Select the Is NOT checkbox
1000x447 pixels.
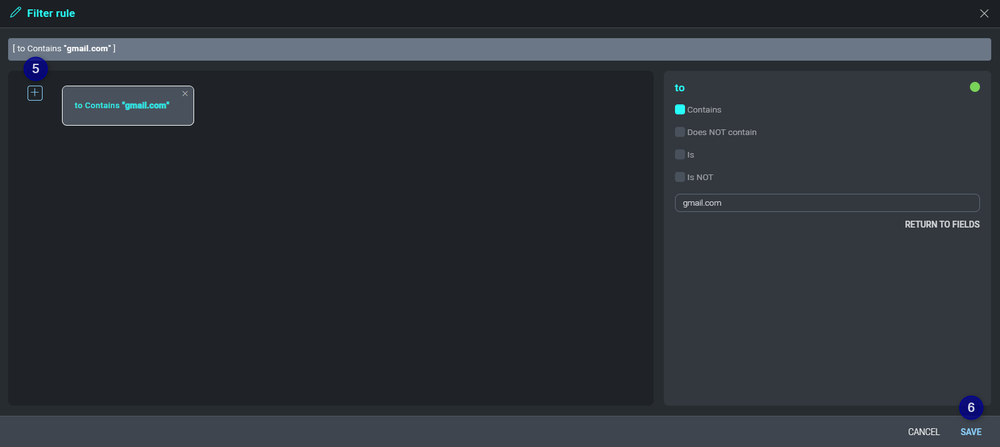680,177
